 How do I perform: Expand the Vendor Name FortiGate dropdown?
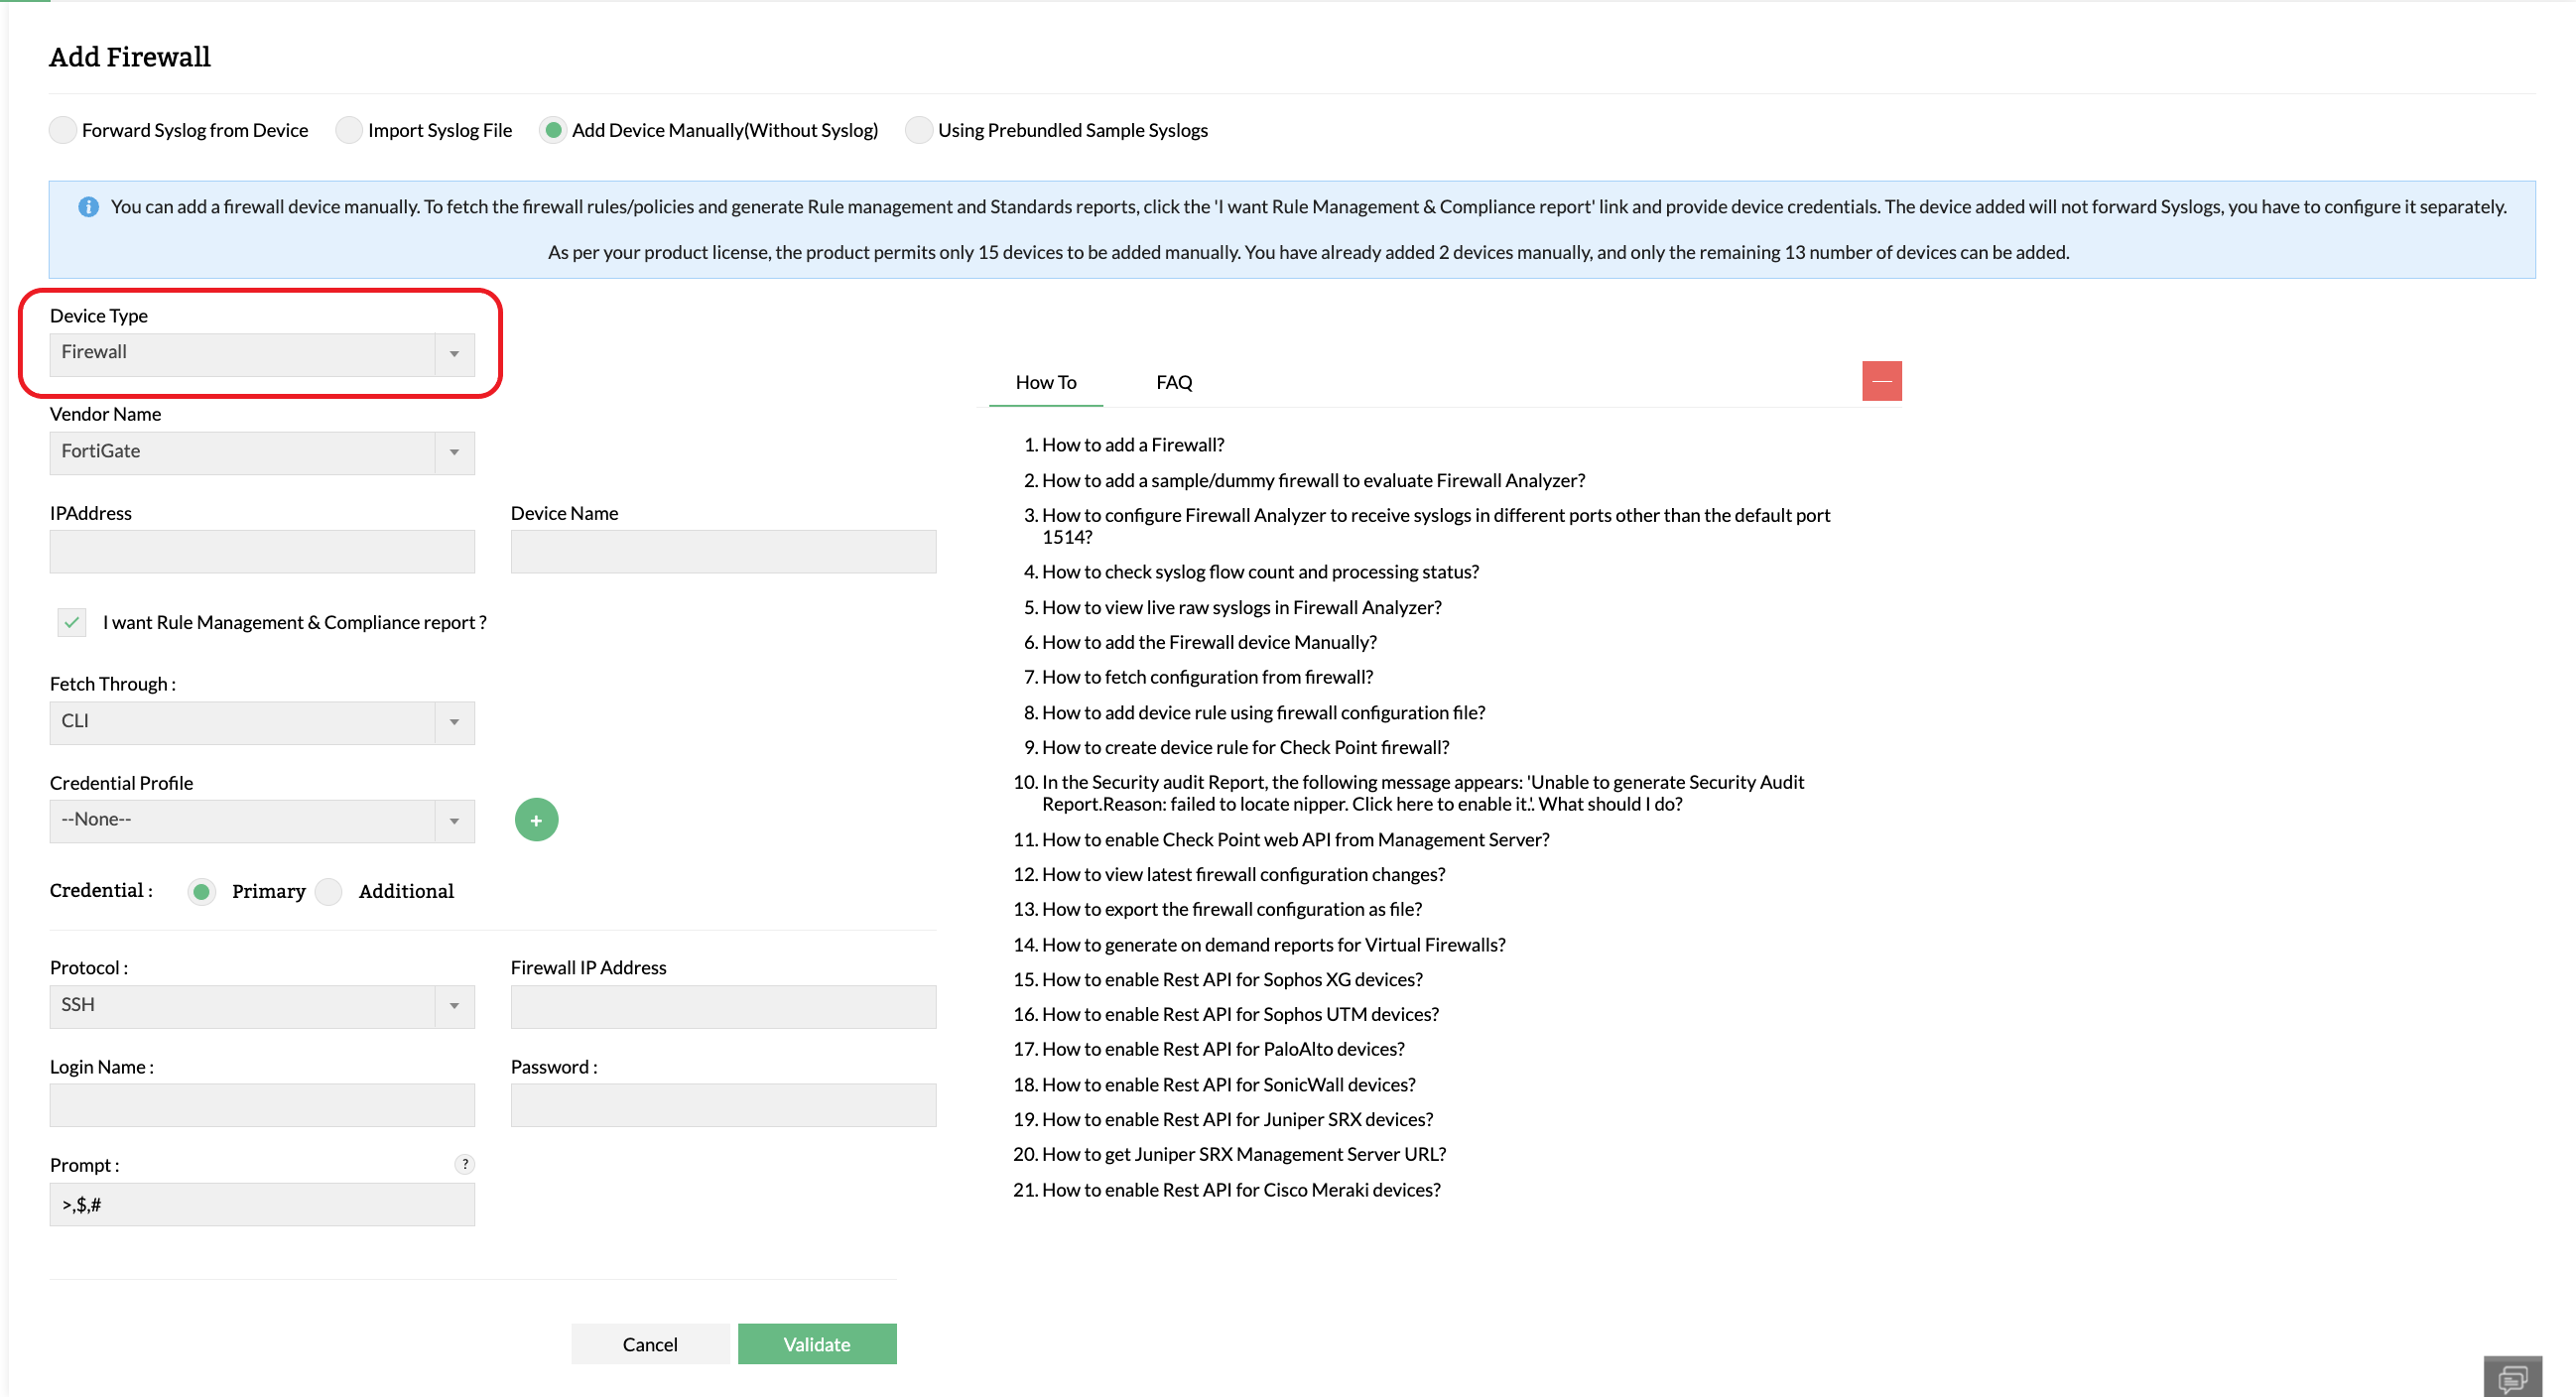pos(262,452)
